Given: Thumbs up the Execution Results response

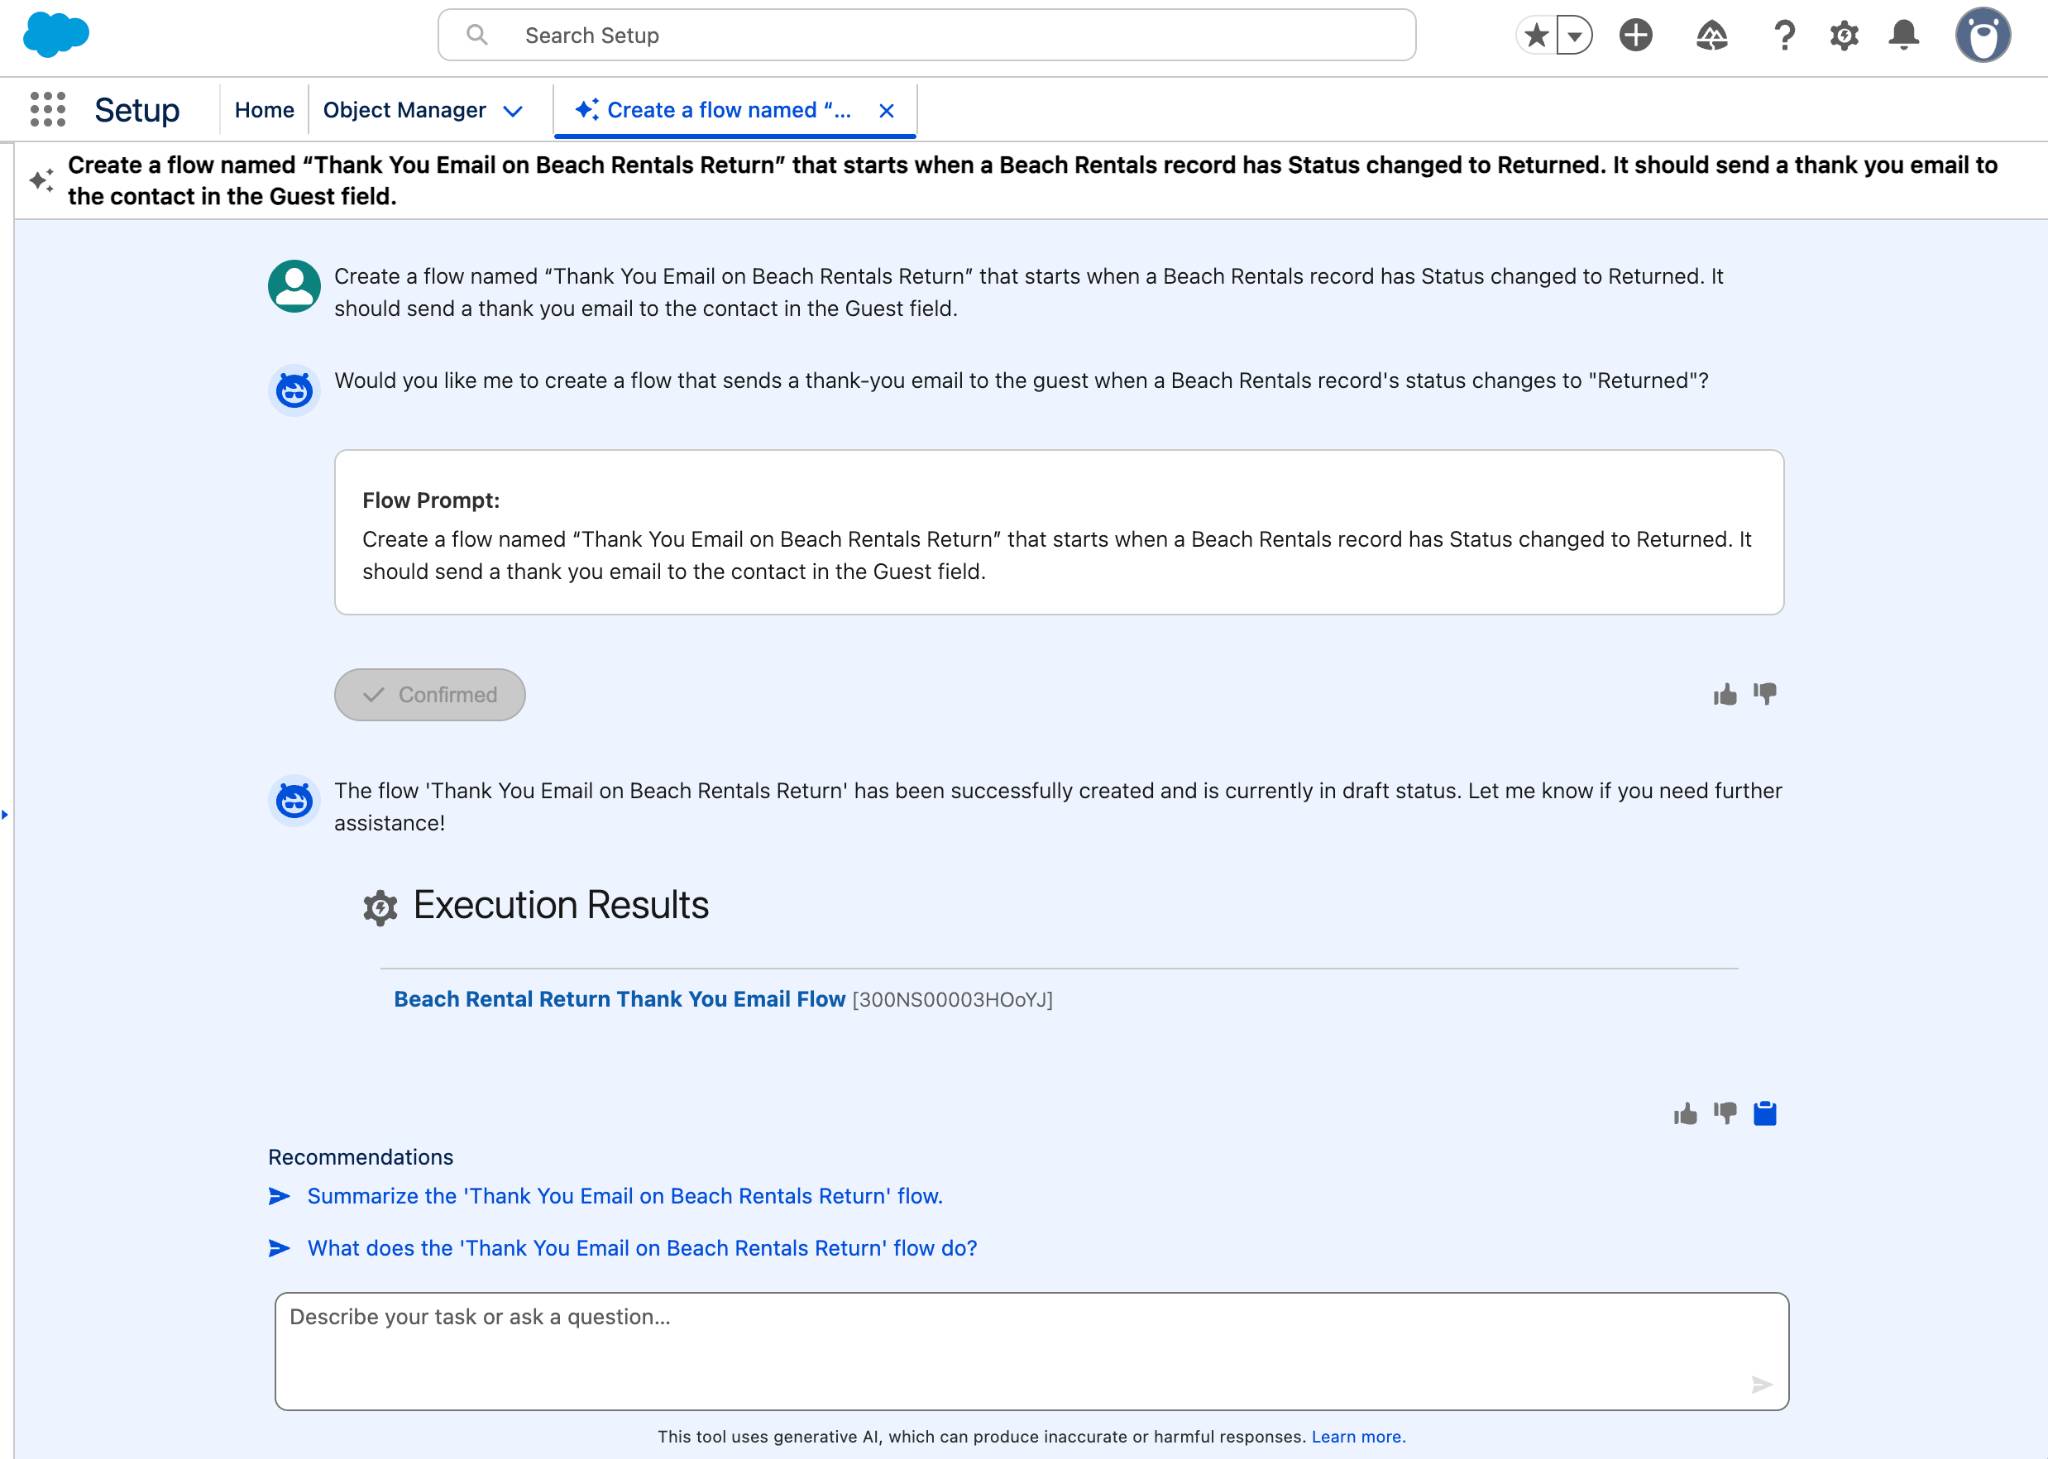Looking at the screenshot, I should tap(1685, 1113).
